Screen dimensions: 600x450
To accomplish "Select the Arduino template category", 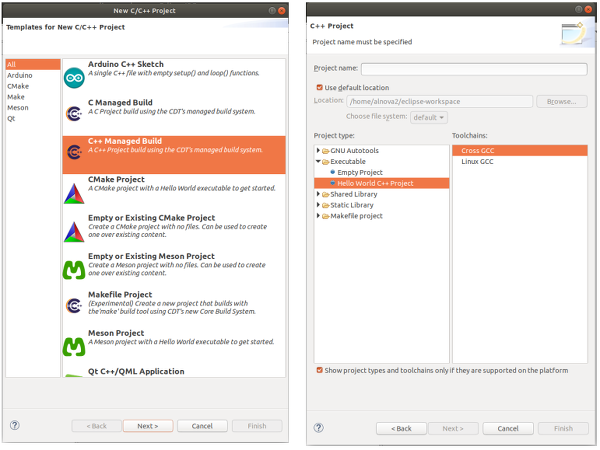I will click(33, 75).
